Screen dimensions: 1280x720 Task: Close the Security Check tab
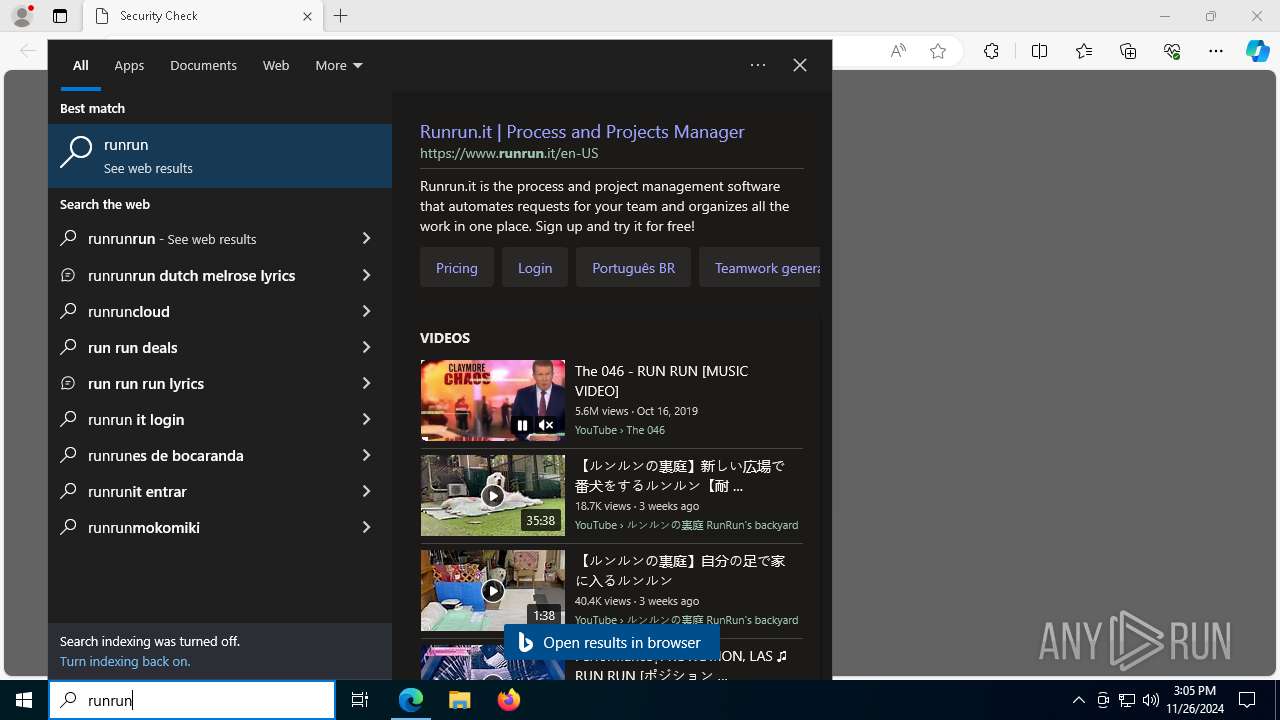[307, 16]
